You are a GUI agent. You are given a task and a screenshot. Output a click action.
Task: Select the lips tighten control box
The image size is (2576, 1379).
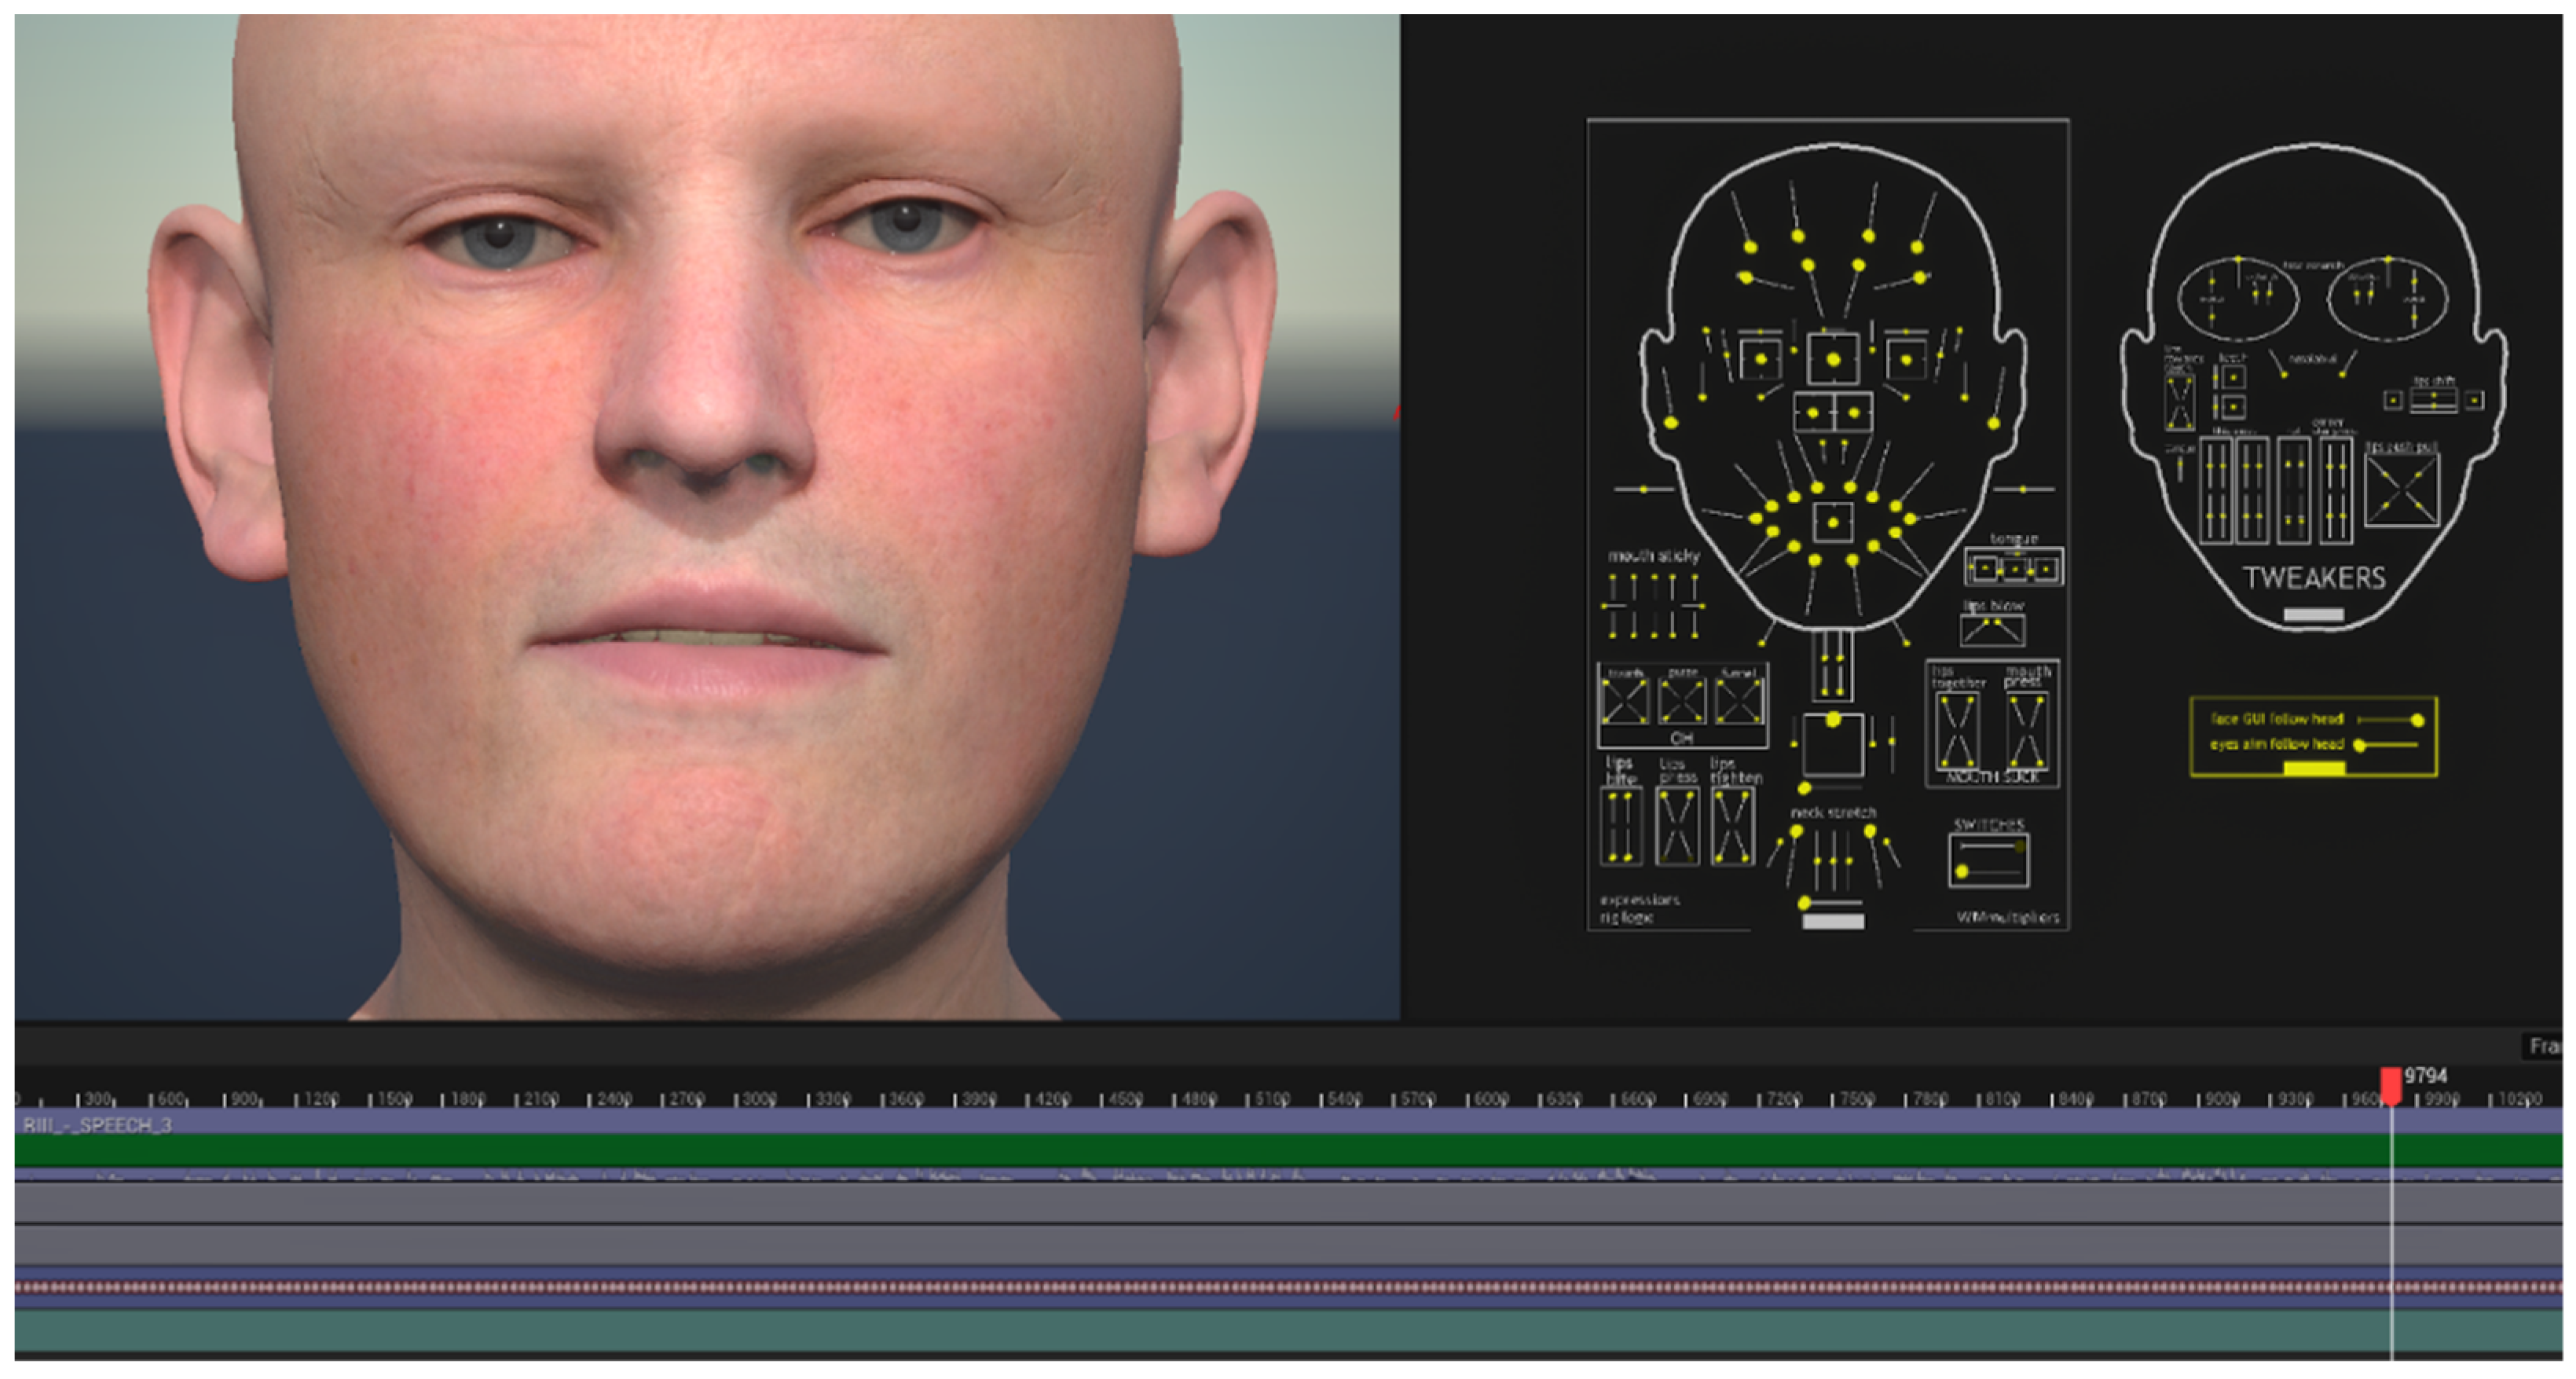[x=1732, y=826]
